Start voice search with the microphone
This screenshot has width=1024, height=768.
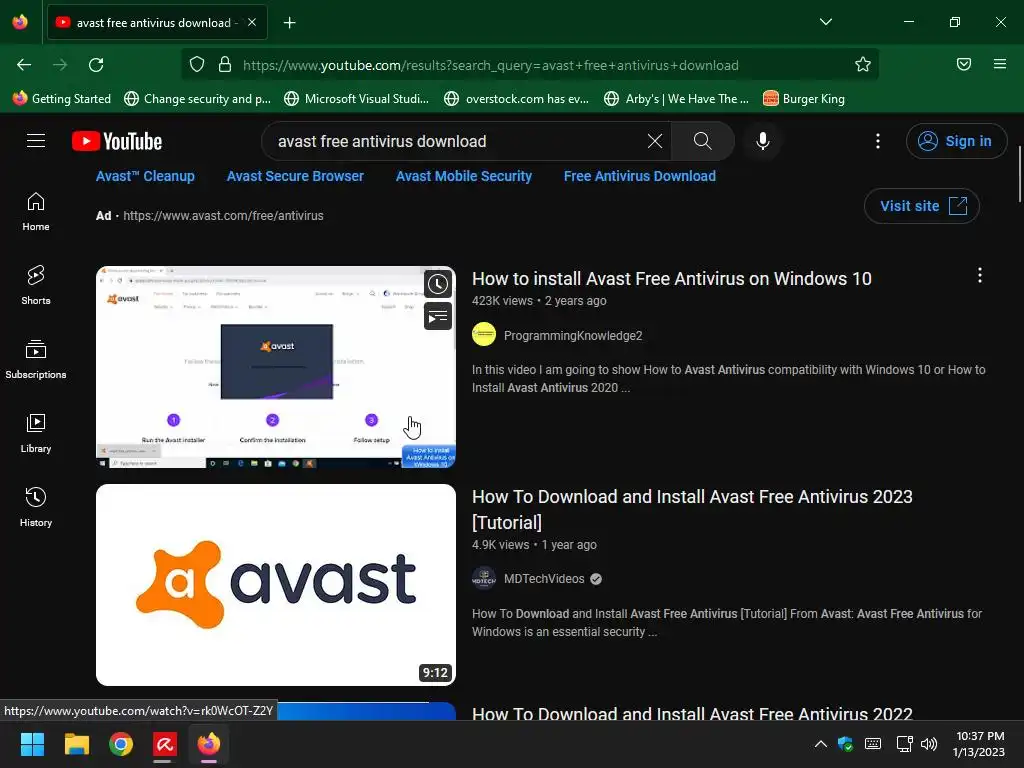pyautogui.click(x=762, y=141)
